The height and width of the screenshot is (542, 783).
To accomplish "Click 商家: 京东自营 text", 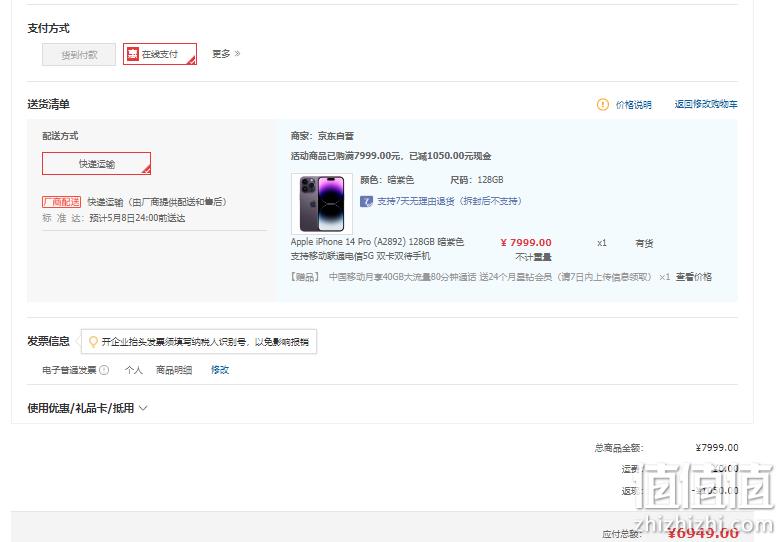I will 322,136.
